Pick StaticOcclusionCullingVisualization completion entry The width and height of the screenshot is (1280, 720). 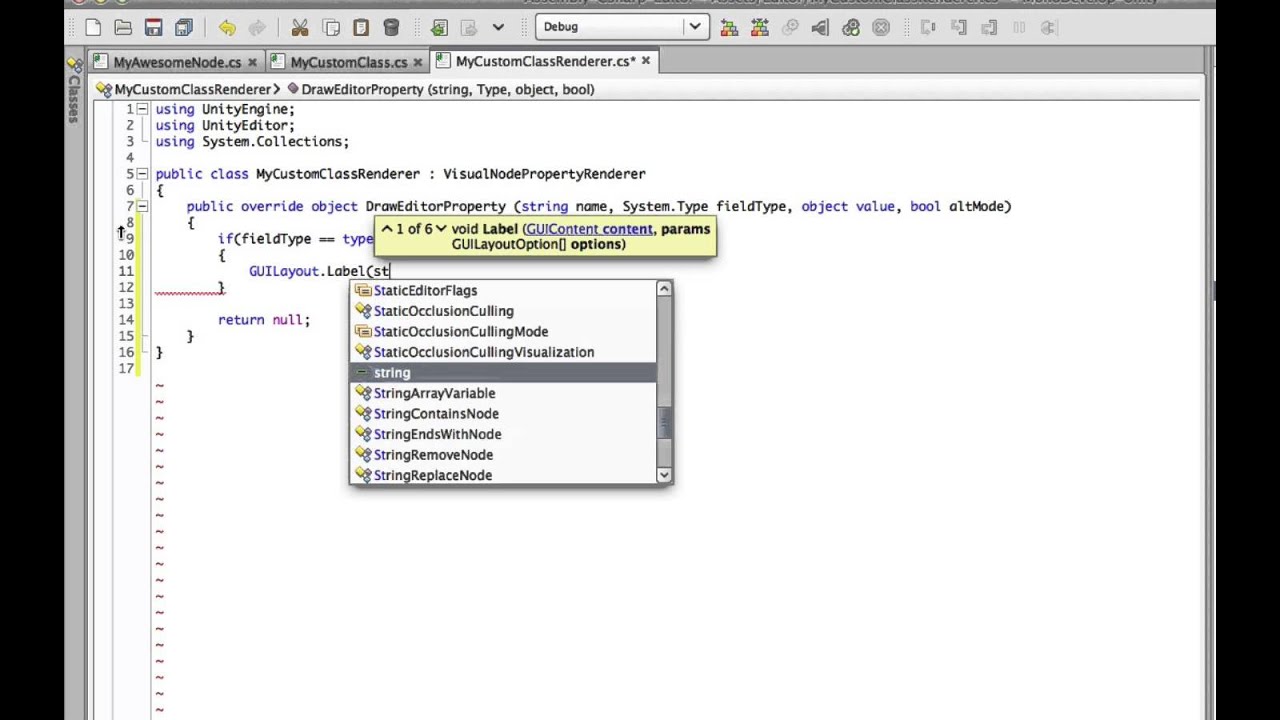[x=503, y=352]
